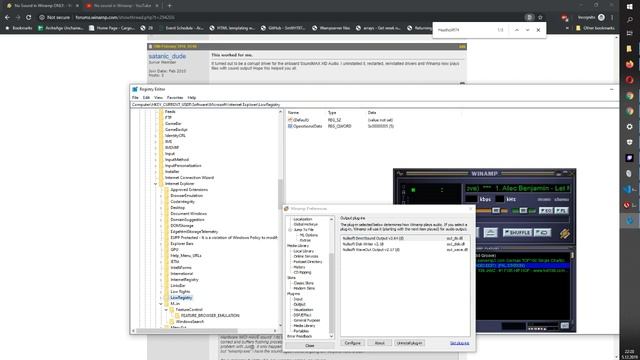Viewport: 640px width, 360px height.
Task: Click Configure in Winamp Preferences
Action: coord(352,343)
